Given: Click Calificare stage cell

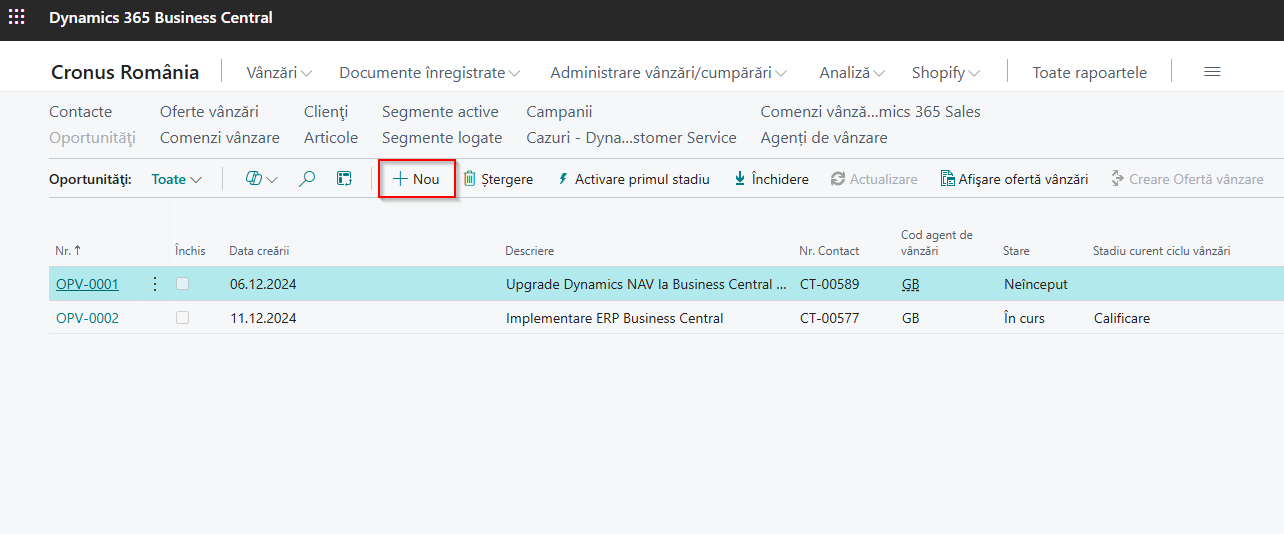Looking at the screenshot, I should click(1122, 318).
